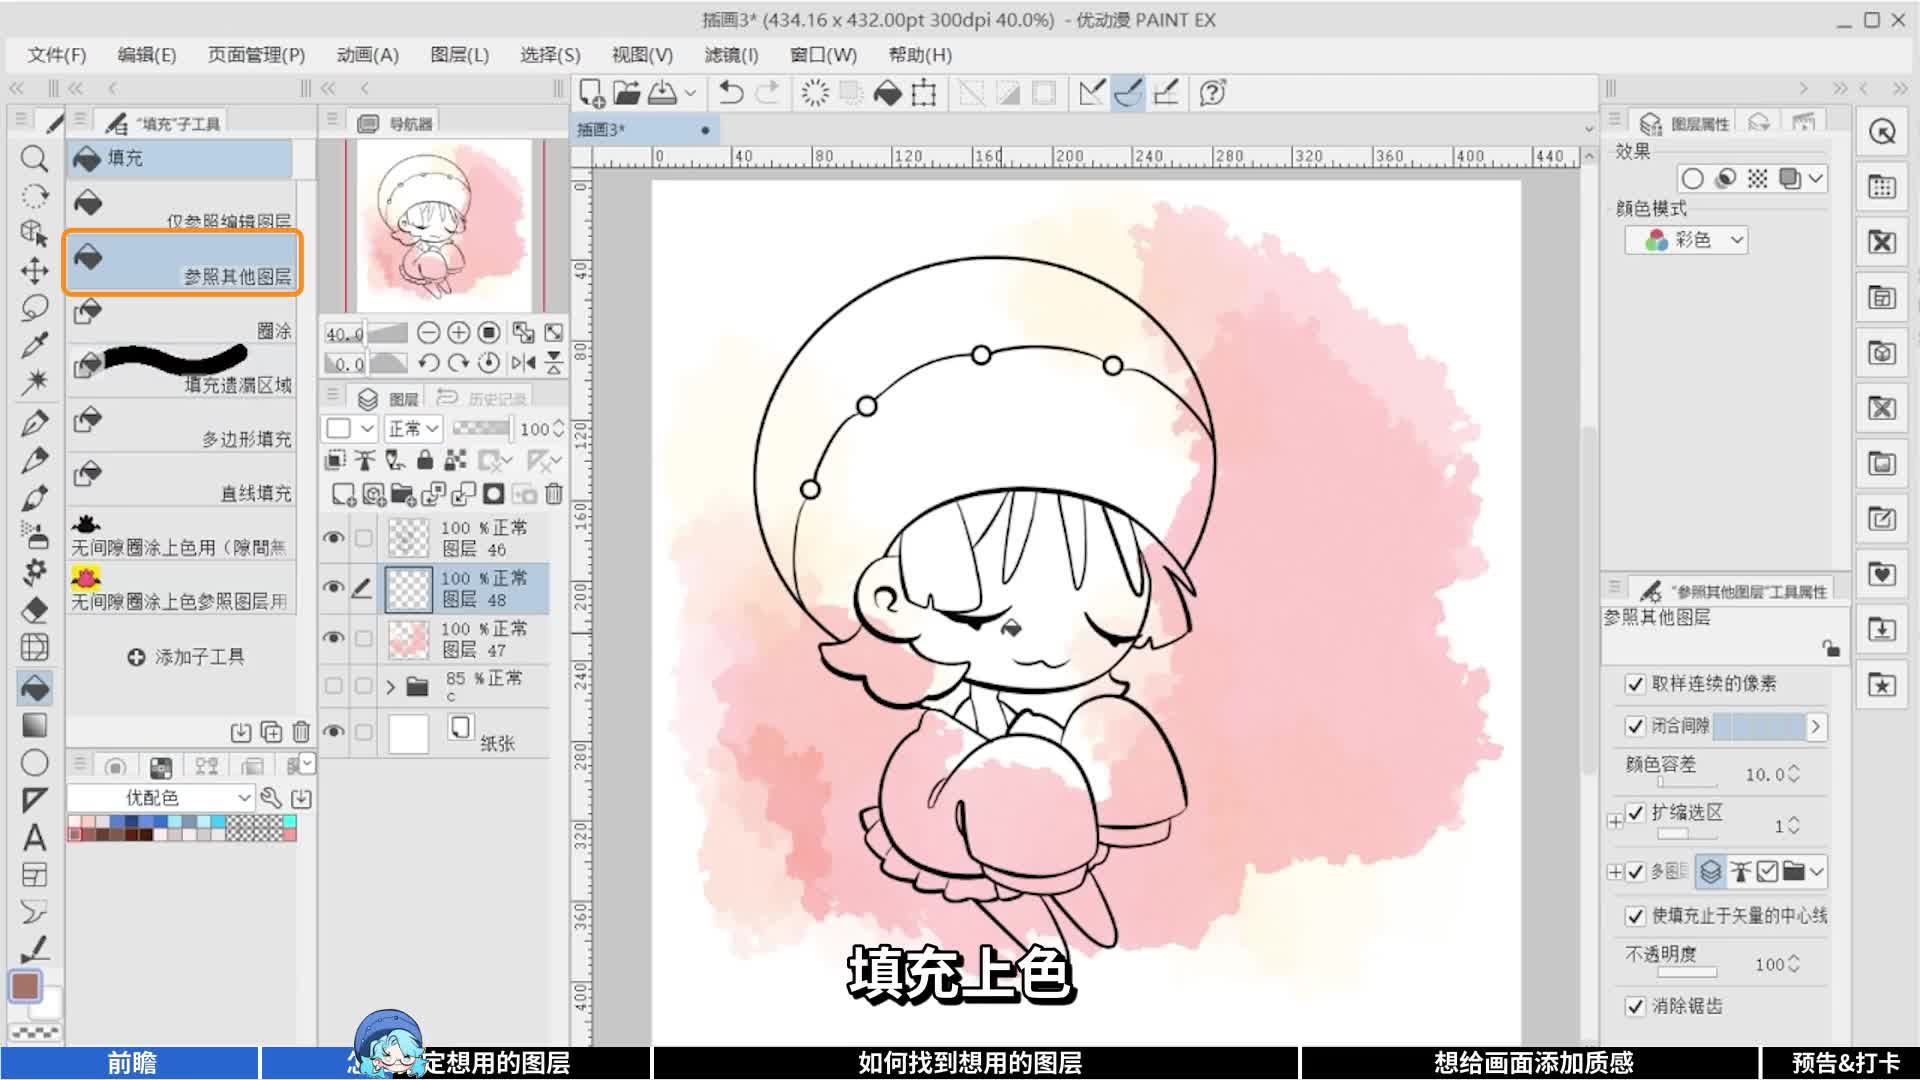Open the multiple reference mode dropdown arrow
This screenshot has height=1080, width=1920.
click(x=1816, y=872)
